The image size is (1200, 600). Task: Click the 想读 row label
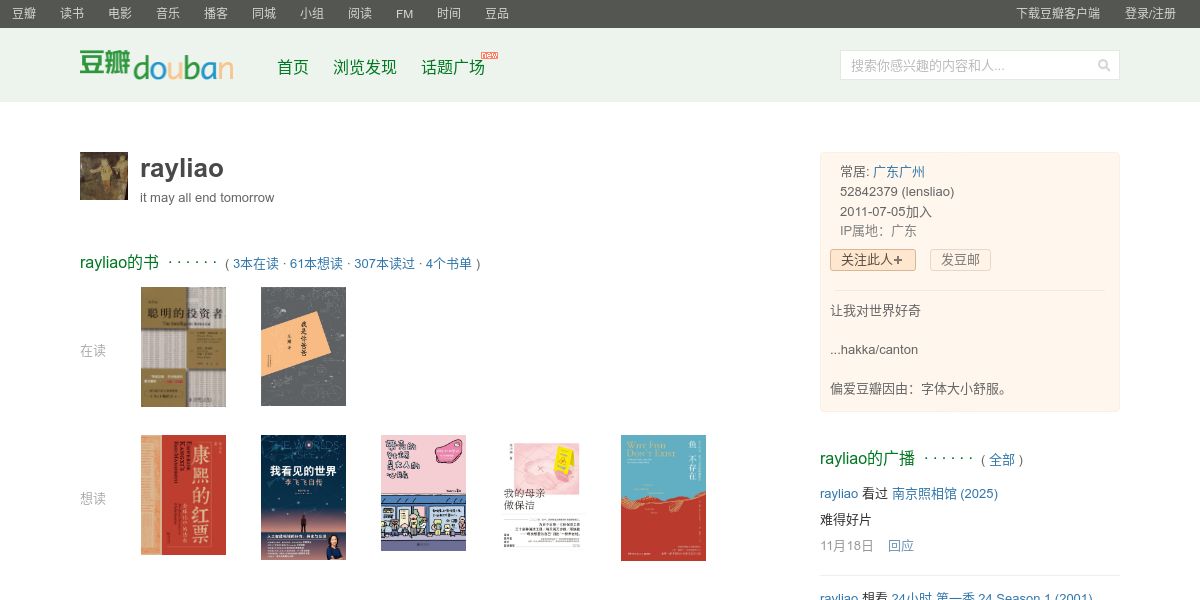point(93,499)
